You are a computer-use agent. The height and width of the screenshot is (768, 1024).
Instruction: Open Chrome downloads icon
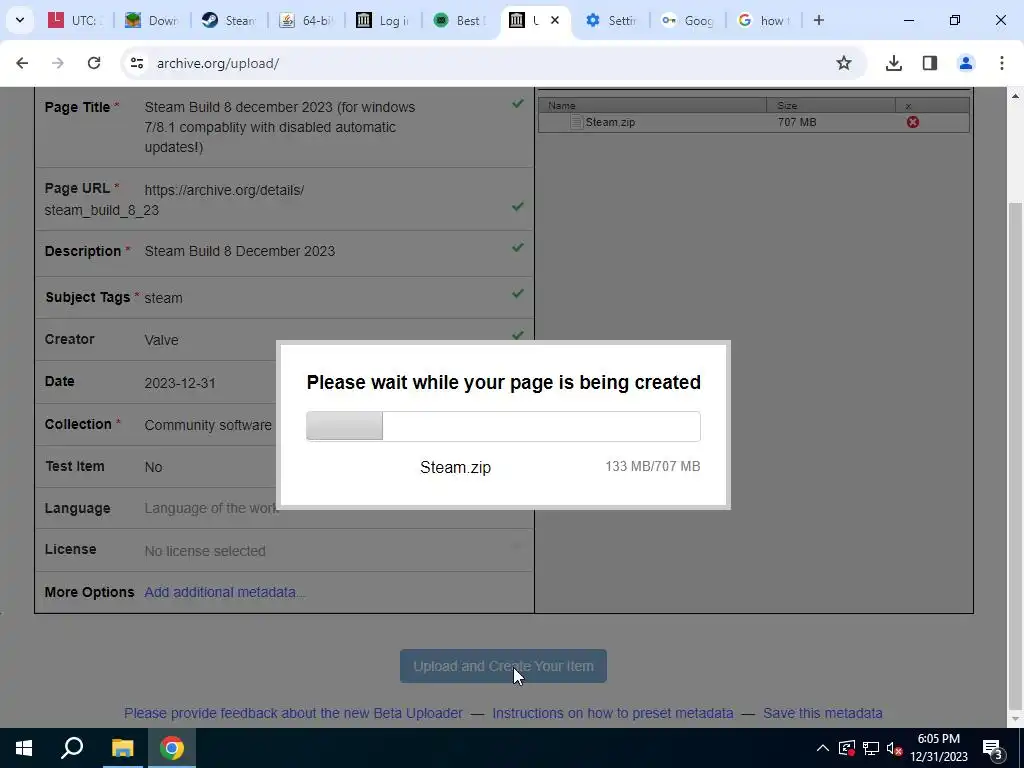coord(893,63)
